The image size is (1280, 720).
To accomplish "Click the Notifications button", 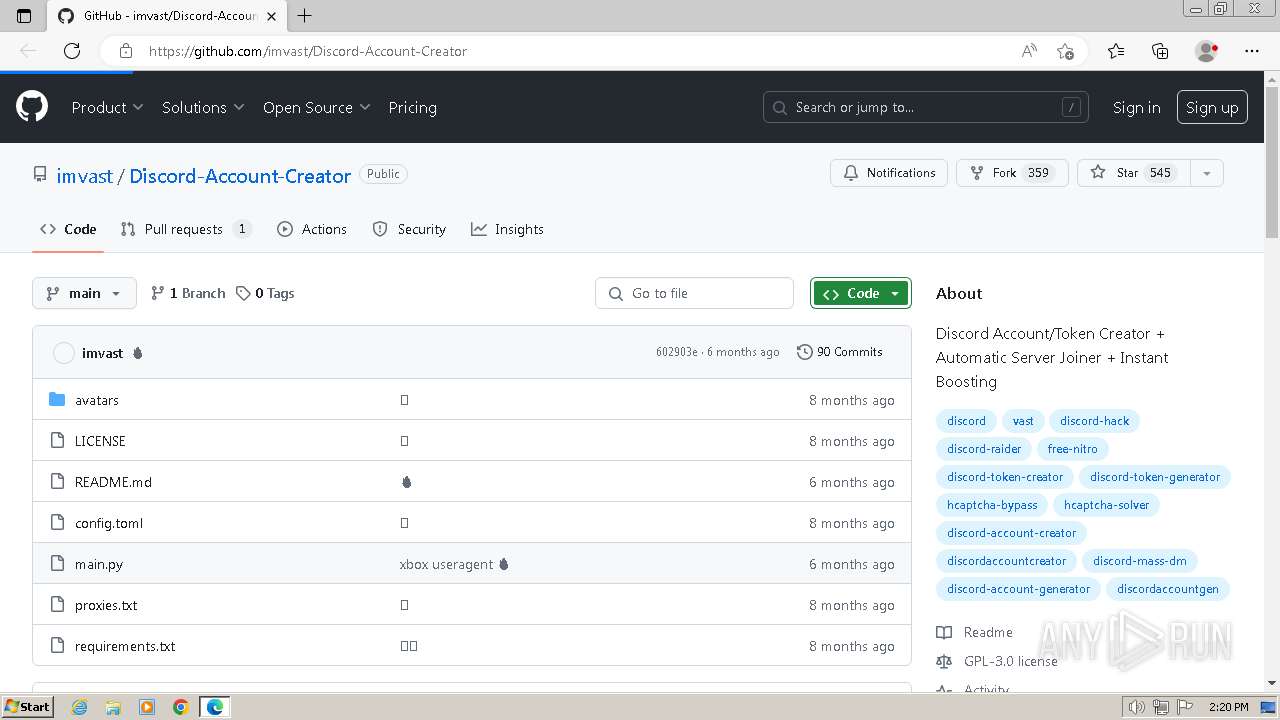I will pyautogui.click(x=889, y=173).
